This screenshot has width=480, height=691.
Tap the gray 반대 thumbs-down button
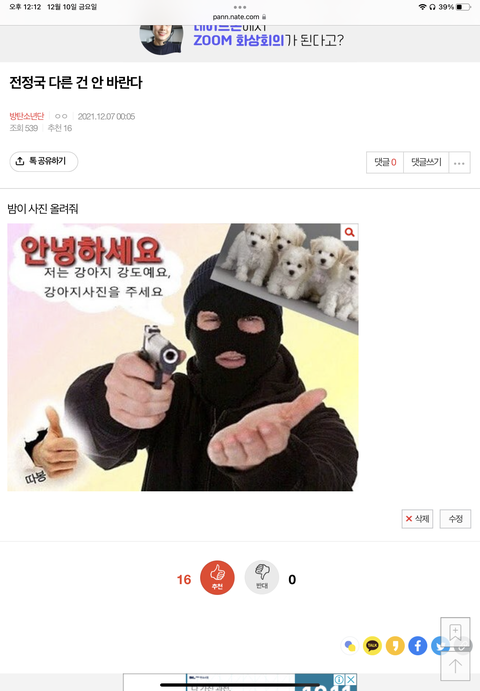pos(262,577)
